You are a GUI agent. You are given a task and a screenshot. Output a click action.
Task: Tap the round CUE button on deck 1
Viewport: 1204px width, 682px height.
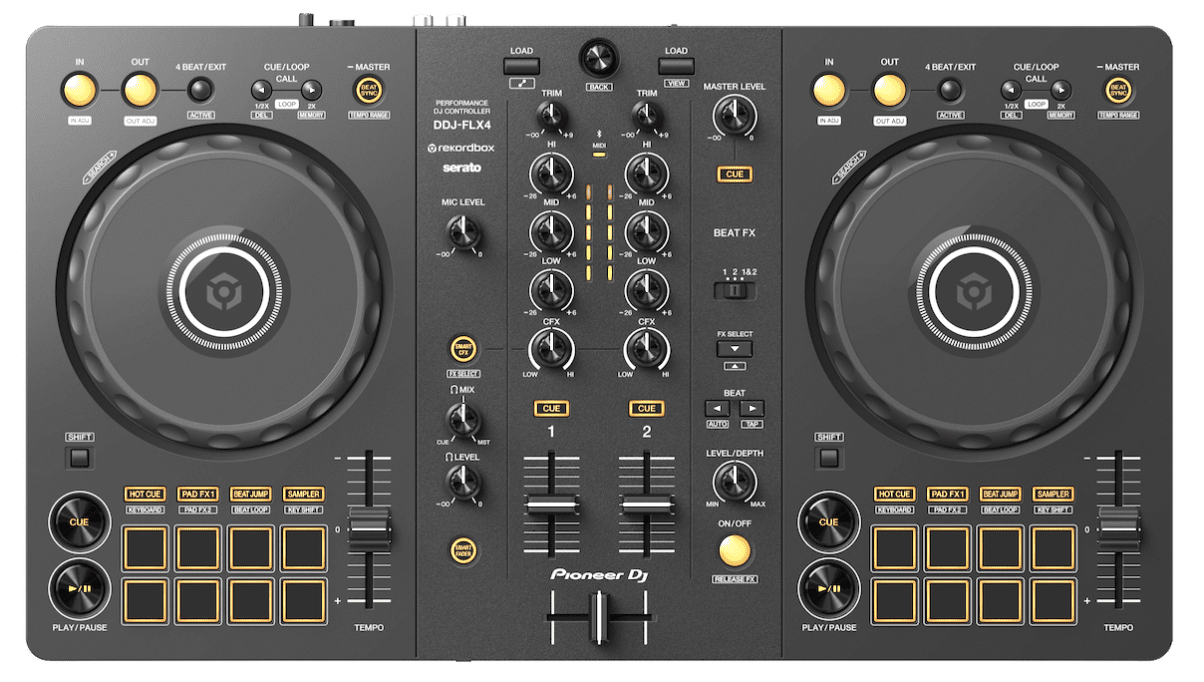click(x=79, y=522)
